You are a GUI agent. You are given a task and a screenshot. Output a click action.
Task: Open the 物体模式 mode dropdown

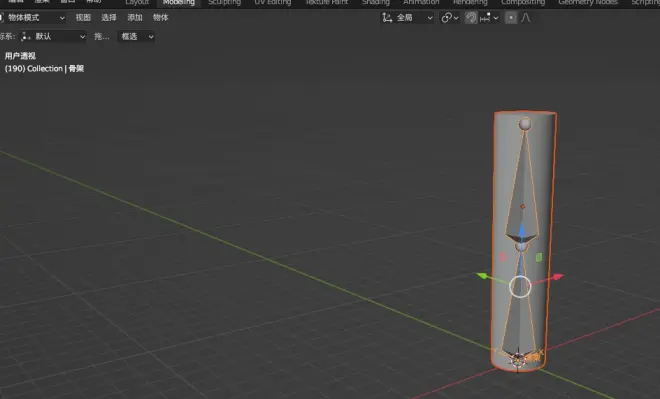click(33, 18)
